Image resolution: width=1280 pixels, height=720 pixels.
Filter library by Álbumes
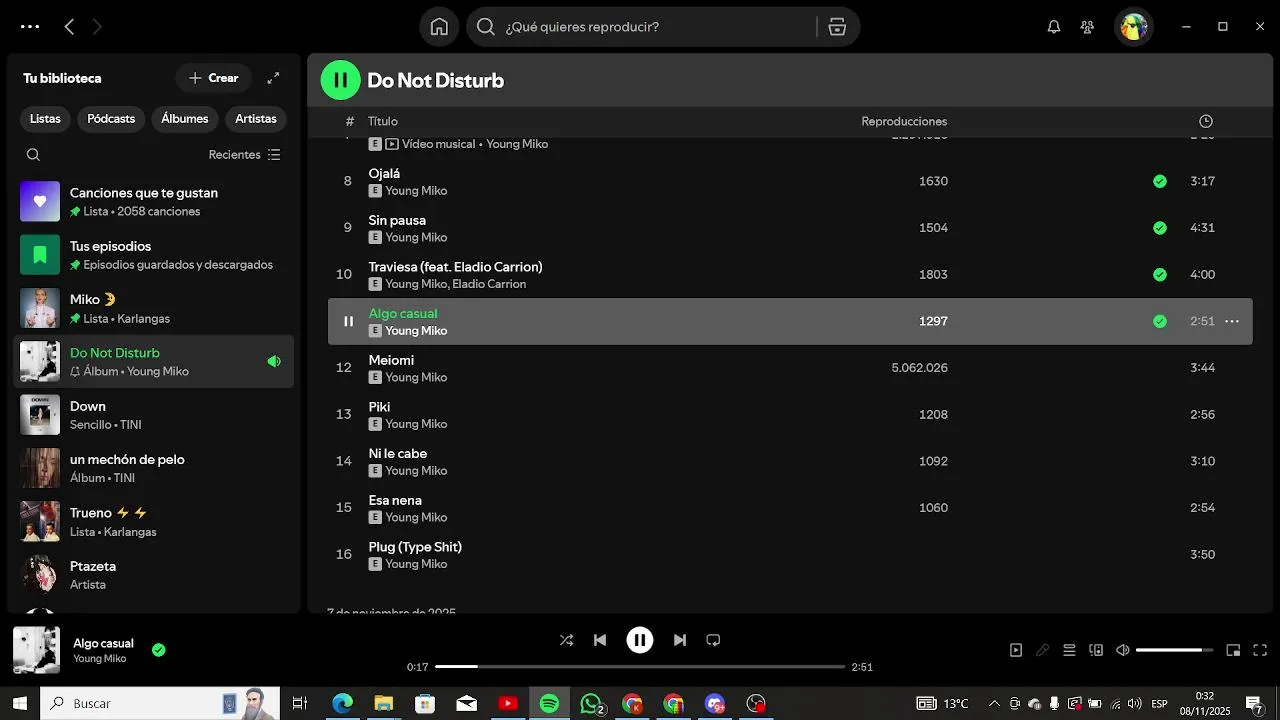(185, 119)
